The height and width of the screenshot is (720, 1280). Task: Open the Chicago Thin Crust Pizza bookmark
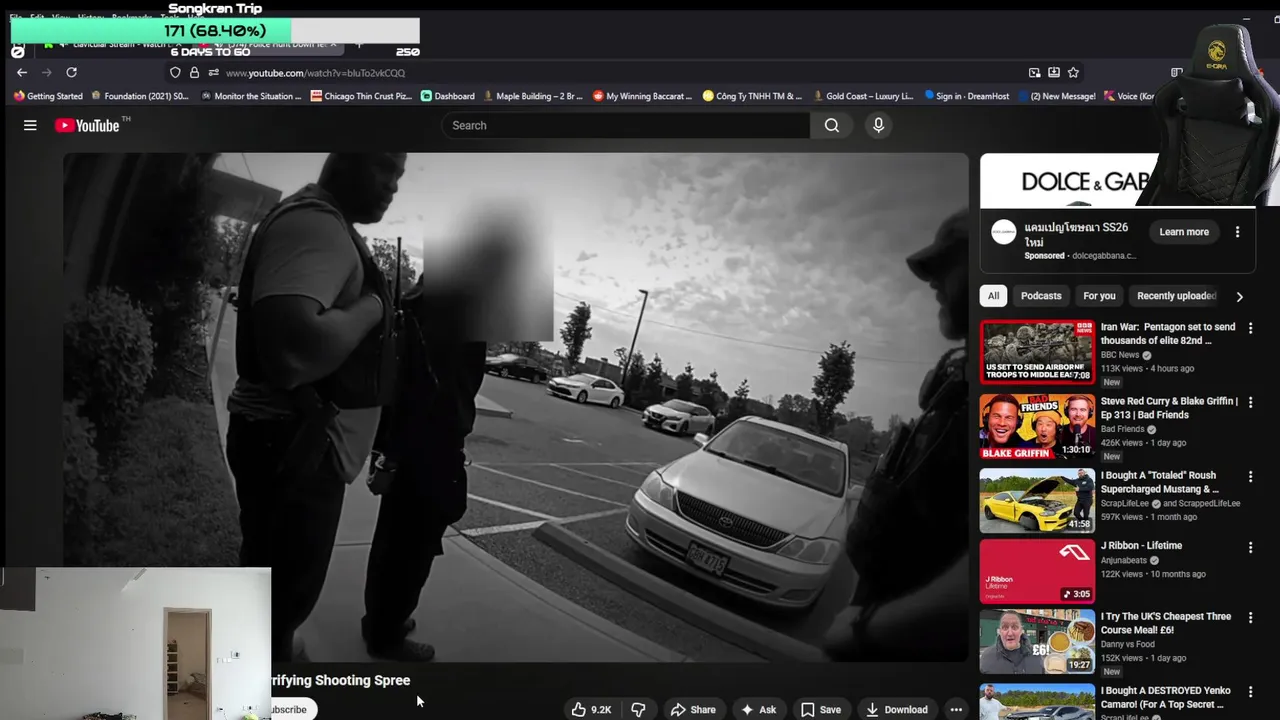click(361, 96)
